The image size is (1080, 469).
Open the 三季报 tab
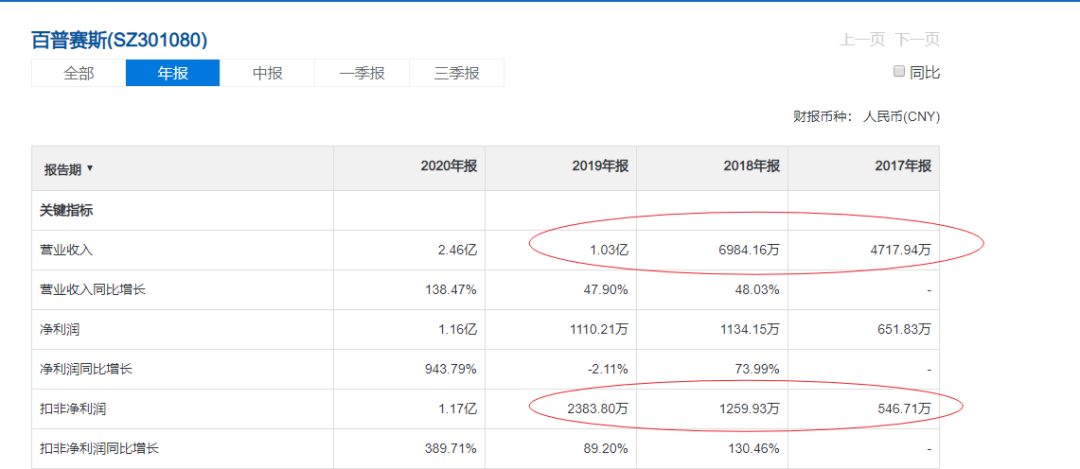pos(457,73)
